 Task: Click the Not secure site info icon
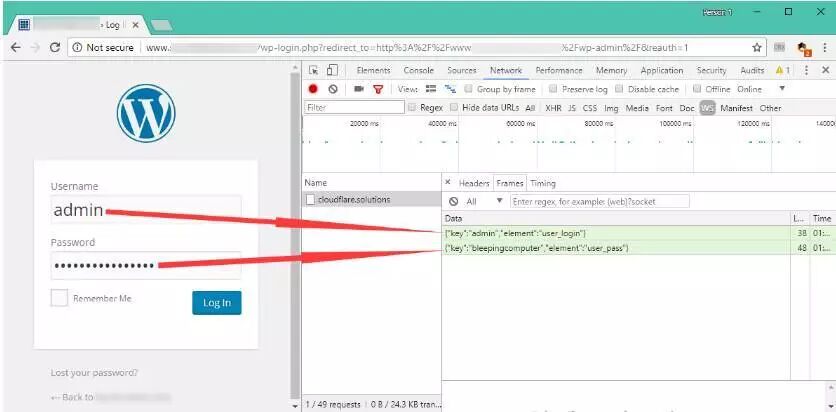(77, 47)
